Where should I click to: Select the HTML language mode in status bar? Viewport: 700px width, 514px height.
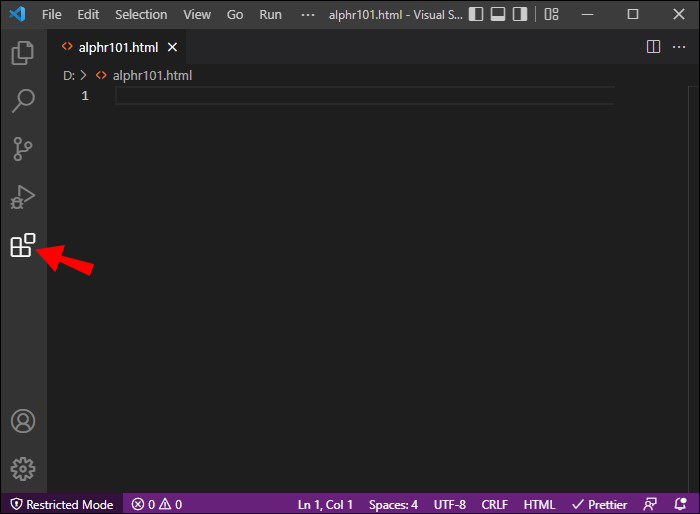pos(539,504)
